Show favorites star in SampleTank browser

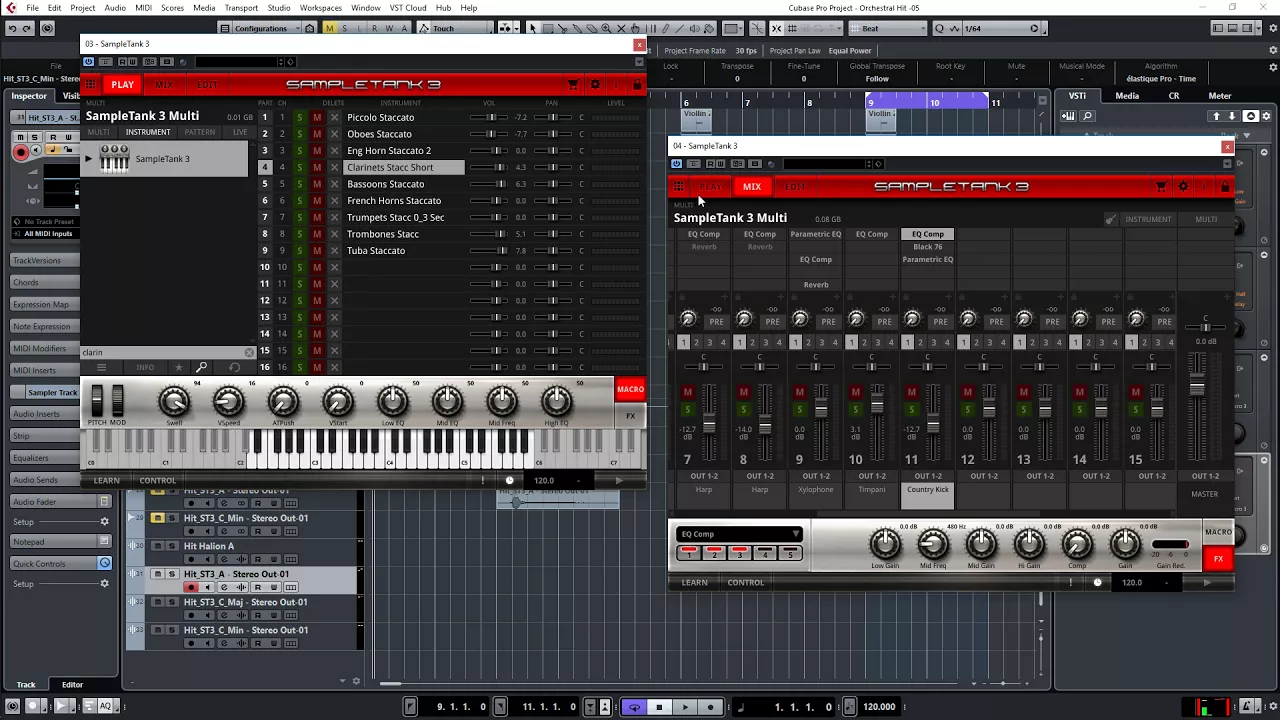click(179, 367)
